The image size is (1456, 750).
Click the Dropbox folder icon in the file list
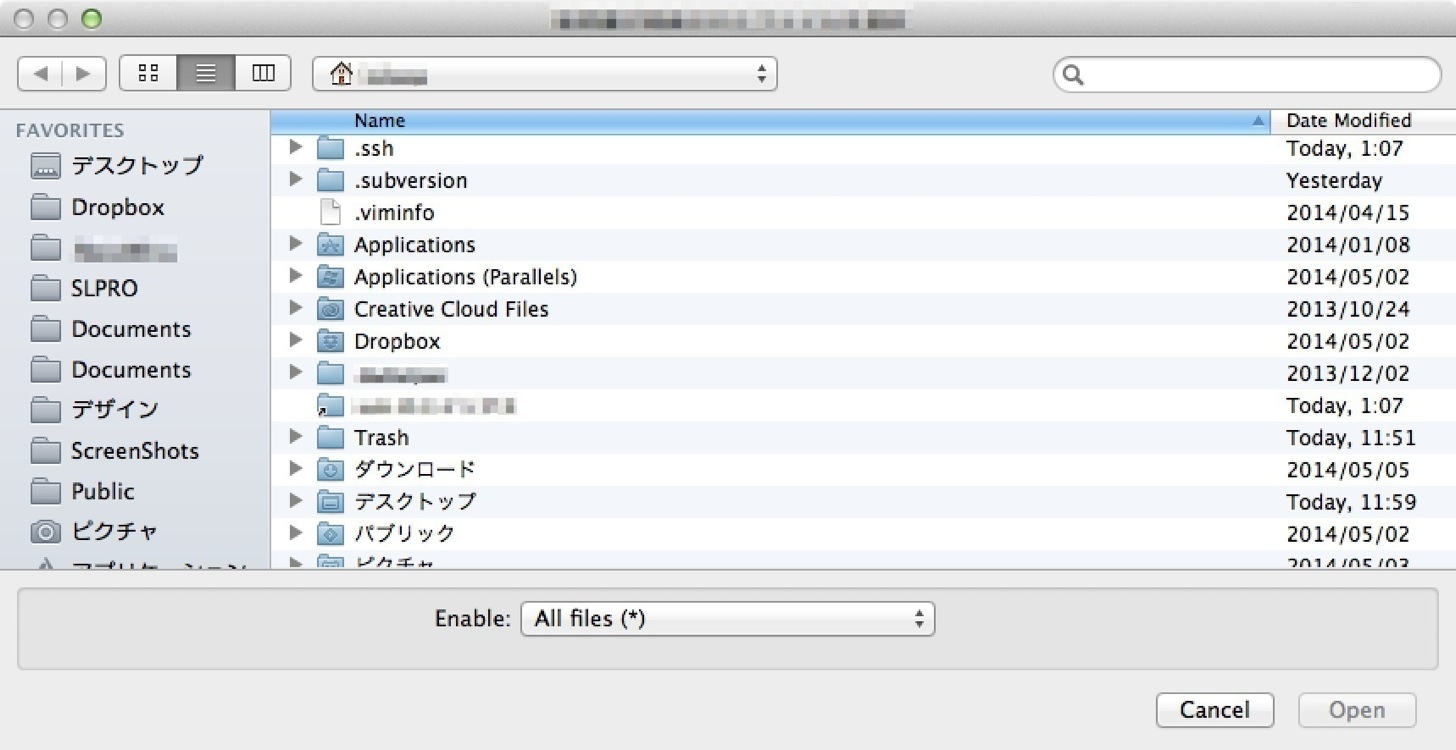click(330, 341)
